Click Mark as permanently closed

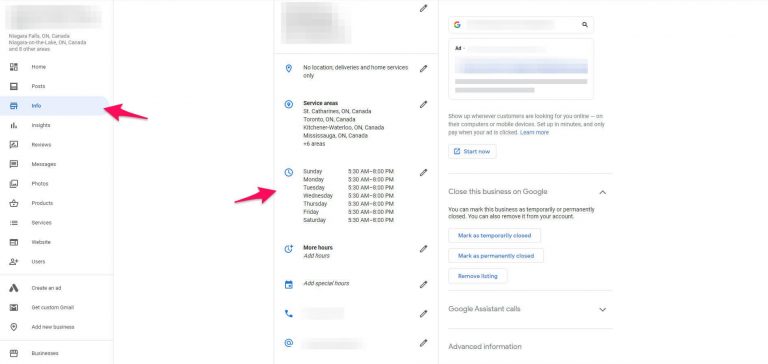point(496,256)
